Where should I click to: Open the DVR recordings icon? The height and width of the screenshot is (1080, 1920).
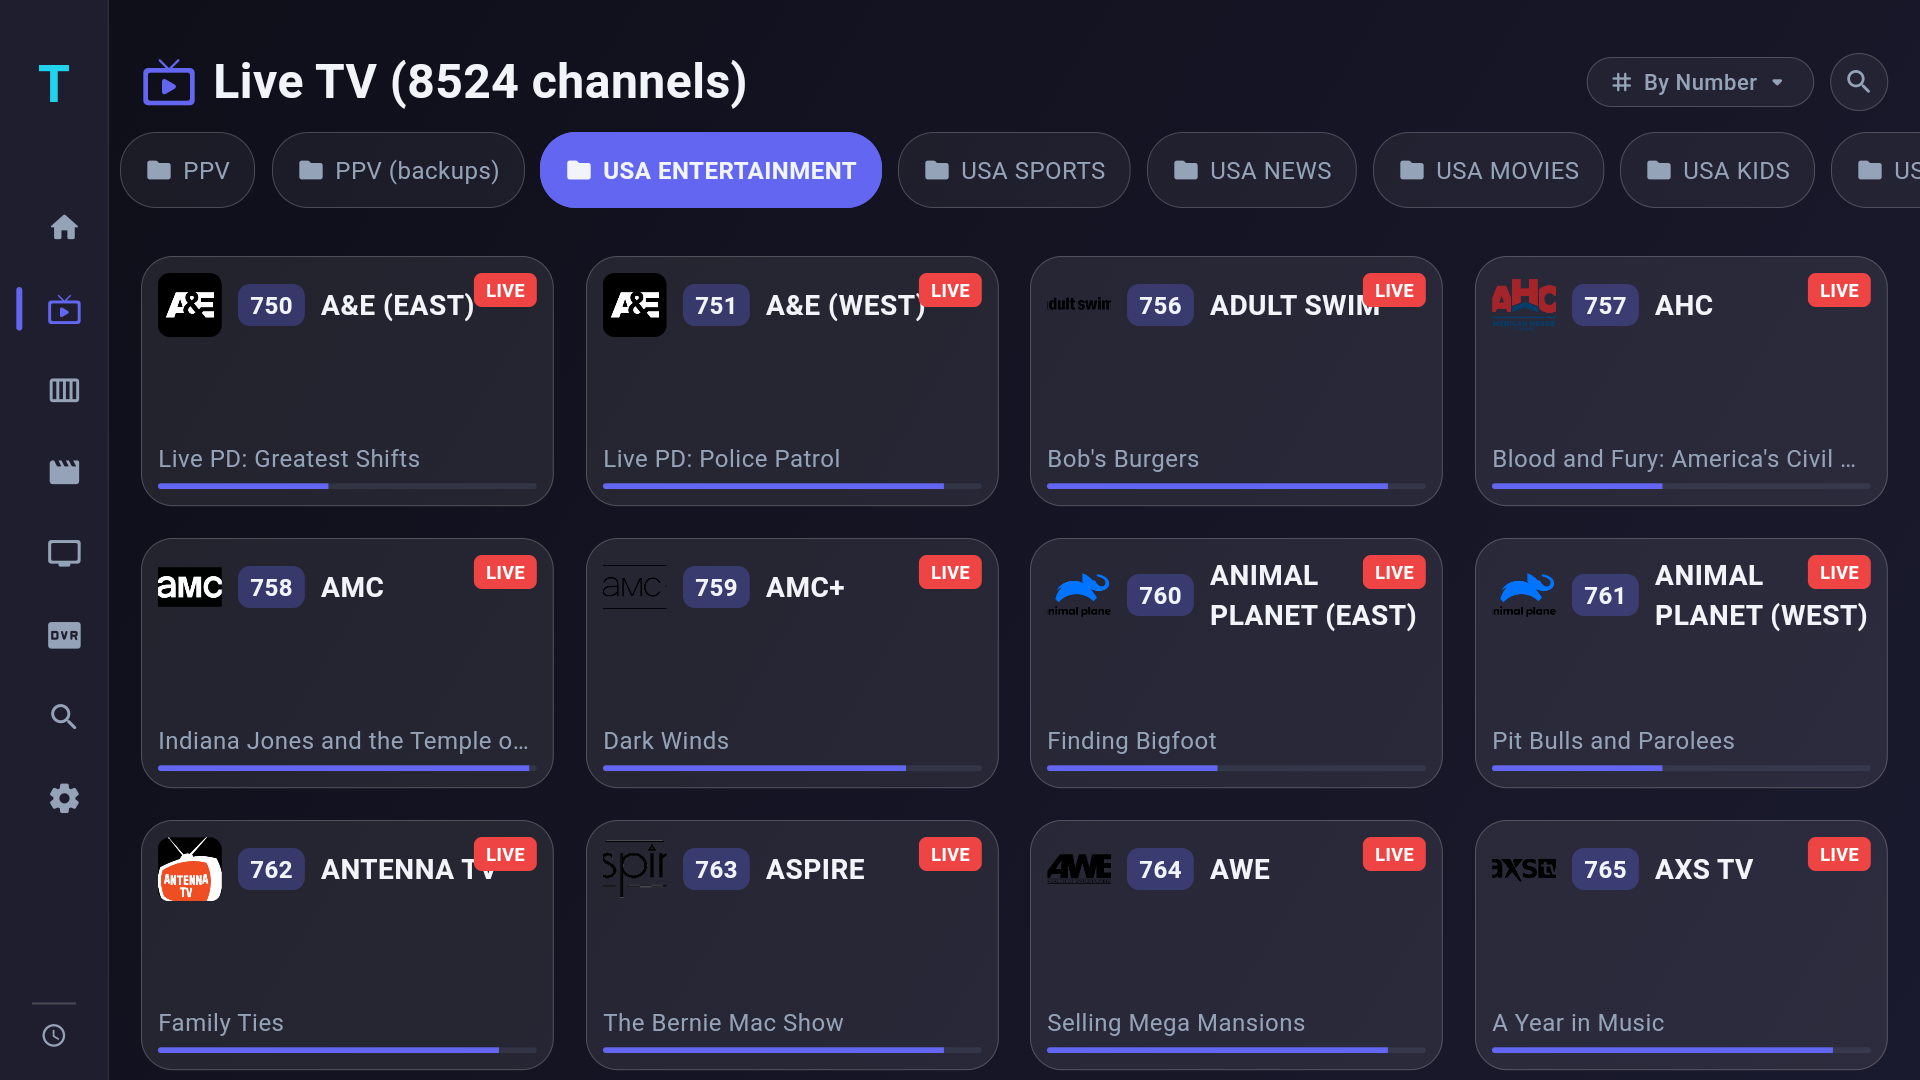coord(64,635)
